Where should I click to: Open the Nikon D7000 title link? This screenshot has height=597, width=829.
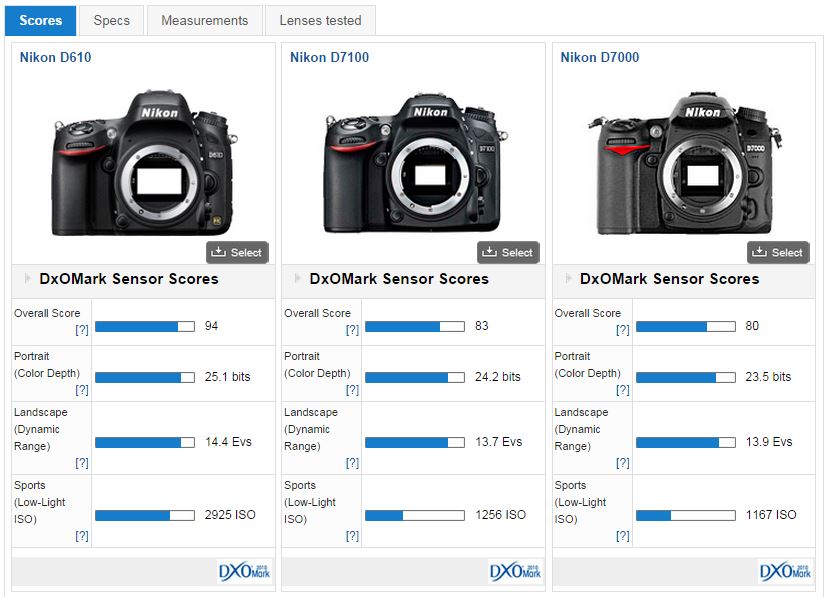[x=600, y=57]
